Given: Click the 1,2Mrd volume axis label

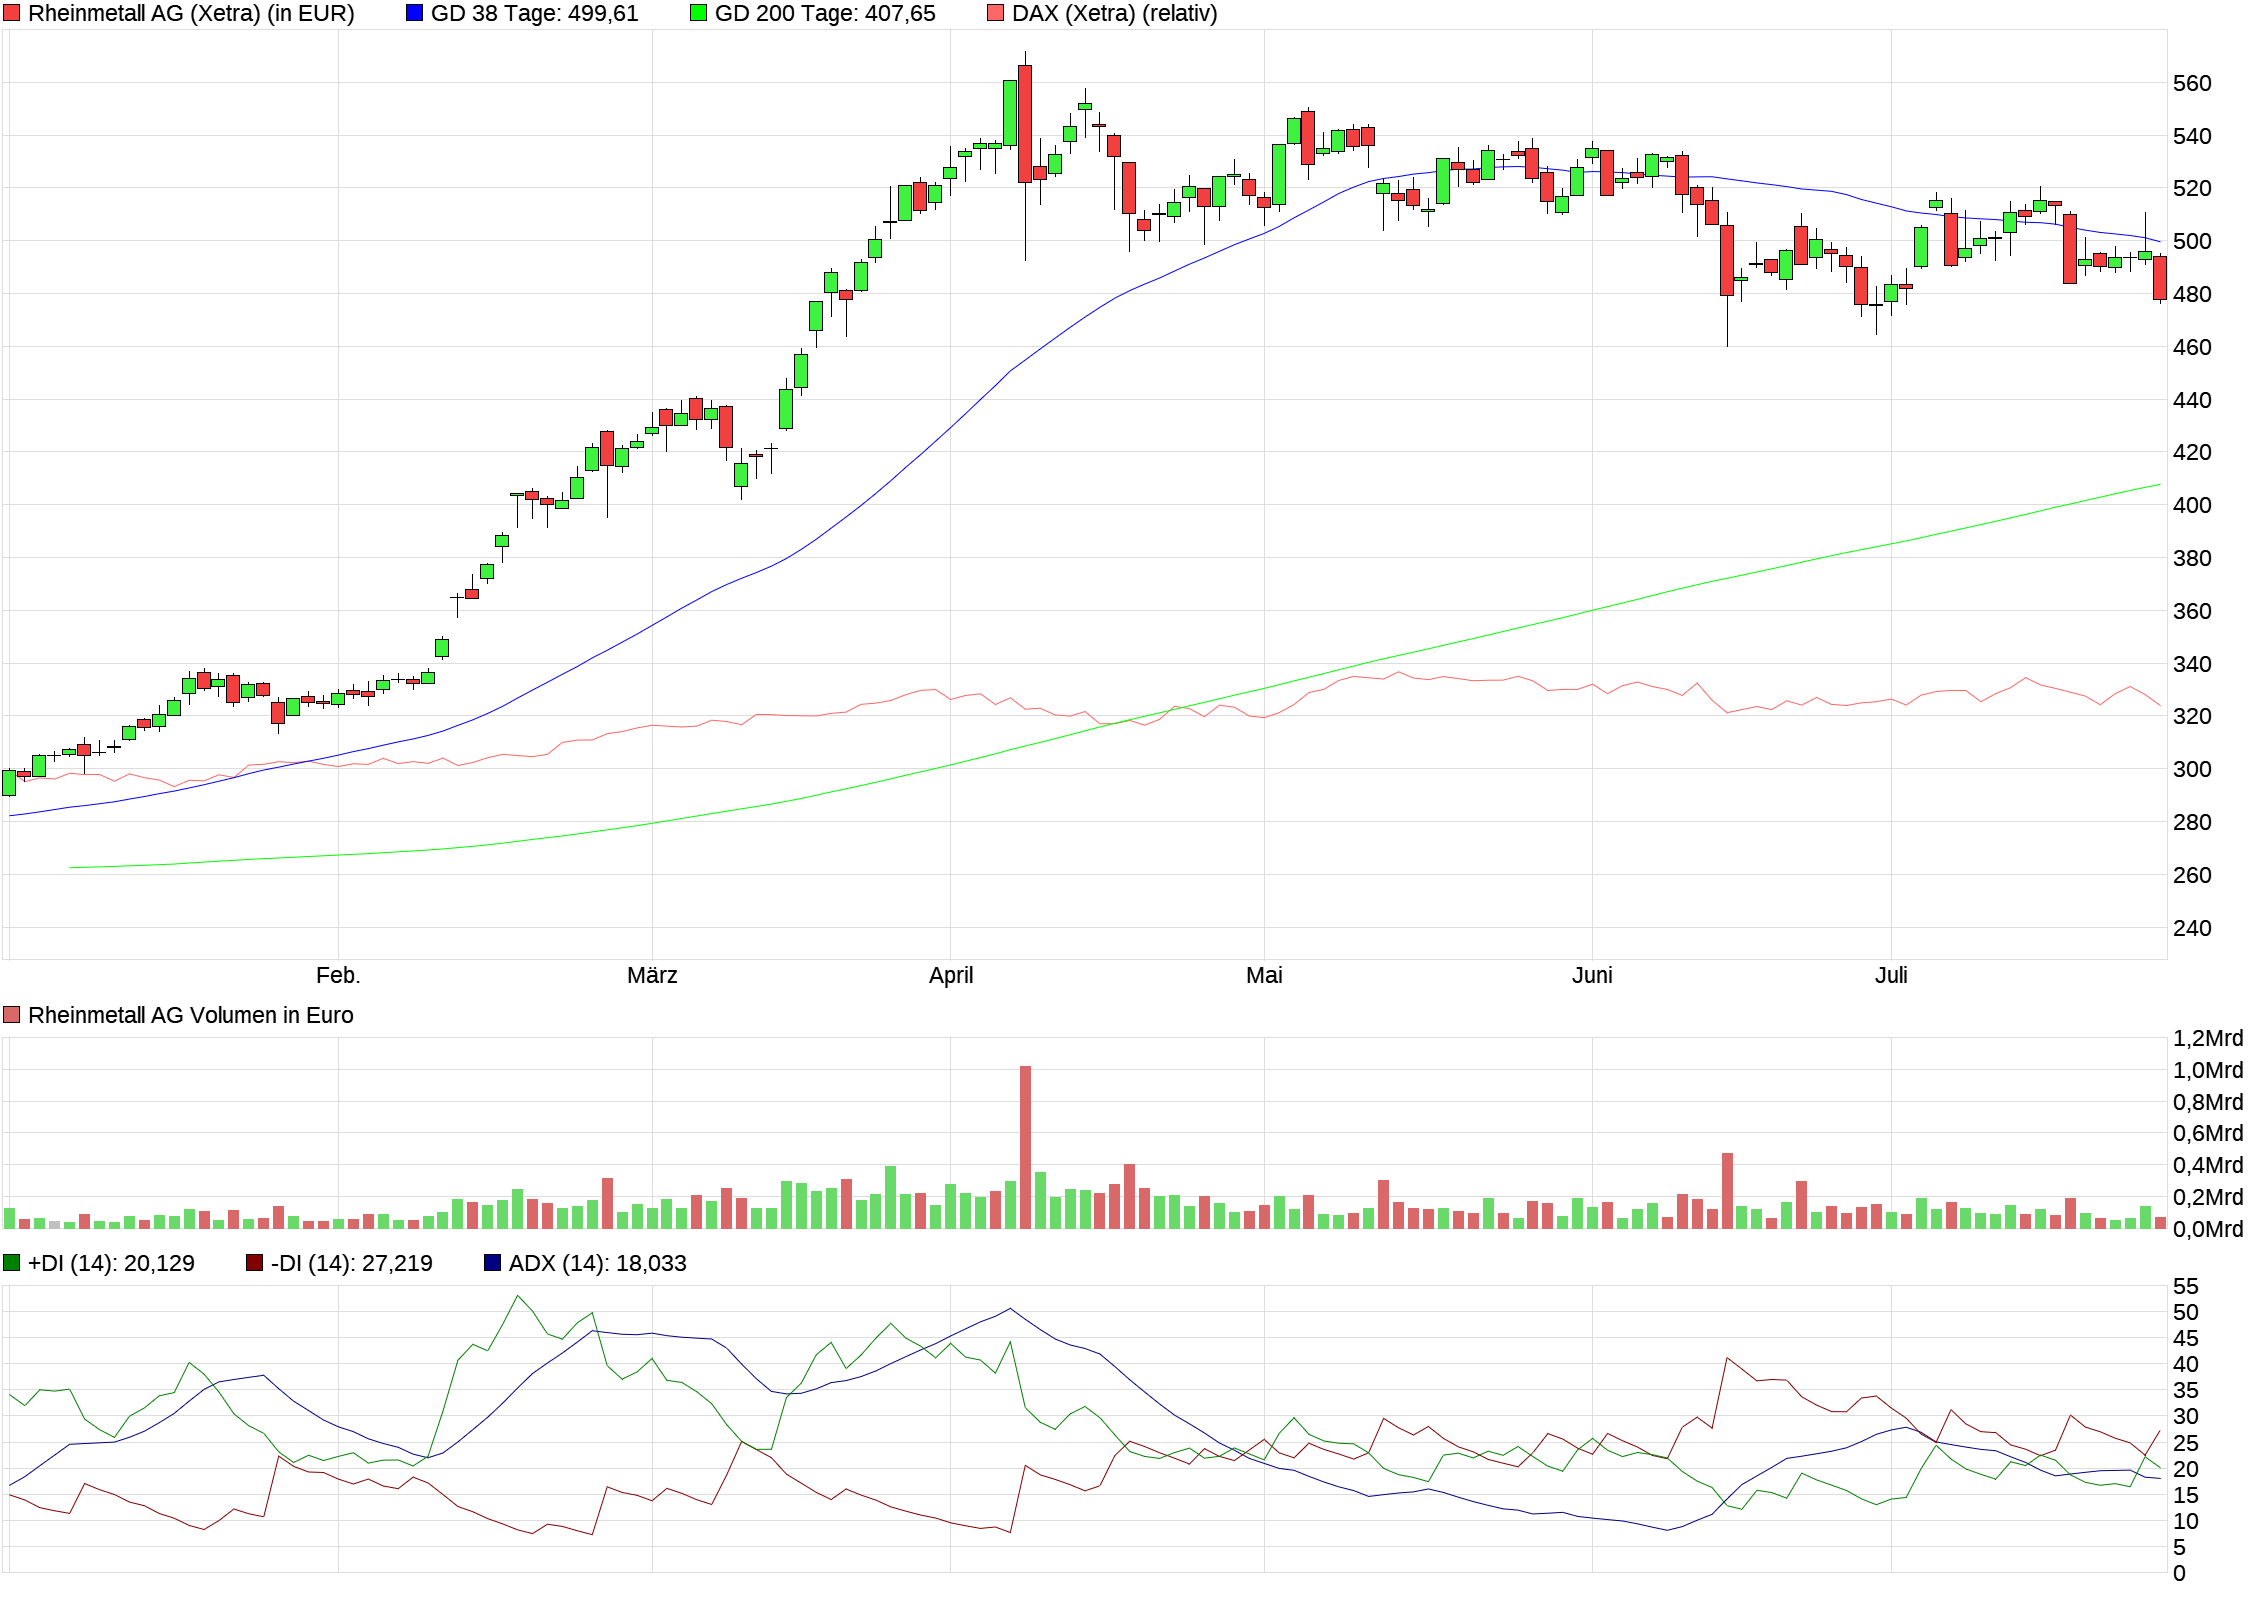Looking at the screenshot, I should tap(2207, 1038).
